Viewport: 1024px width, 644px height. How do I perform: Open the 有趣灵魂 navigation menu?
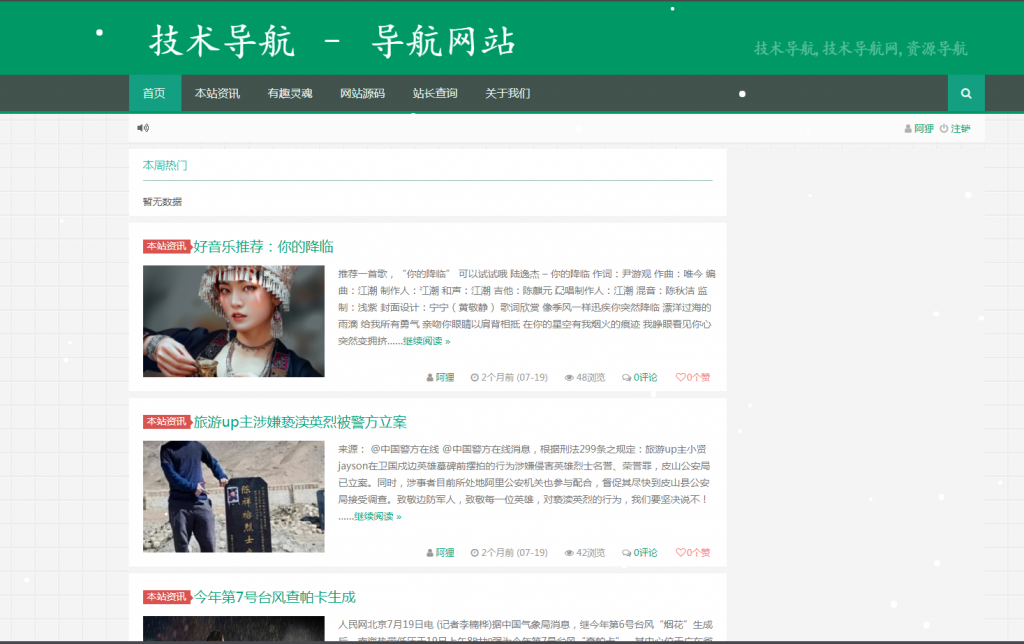tap(290, 93)
